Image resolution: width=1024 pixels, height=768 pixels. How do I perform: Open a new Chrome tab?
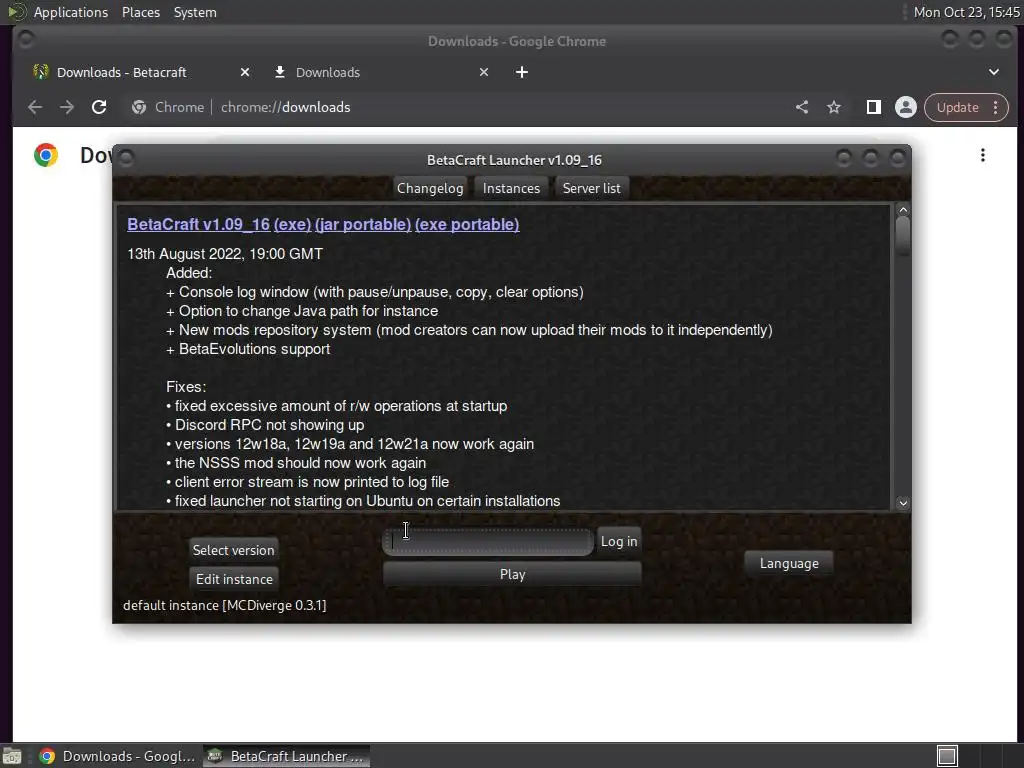[x=521, y=72]
